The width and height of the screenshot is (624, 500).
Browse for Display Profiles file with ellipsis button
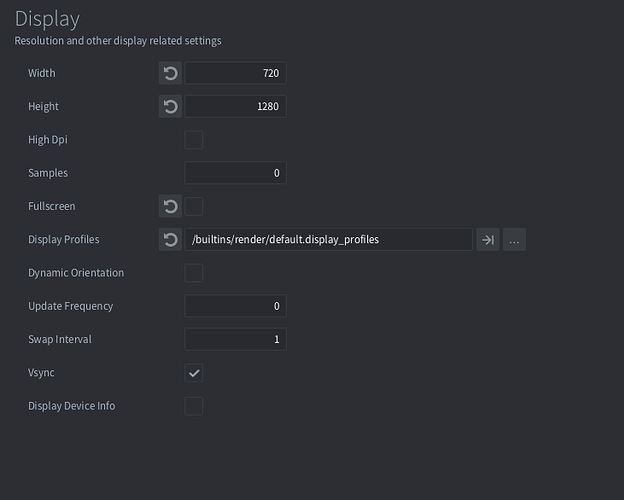[x=514, y=240]
